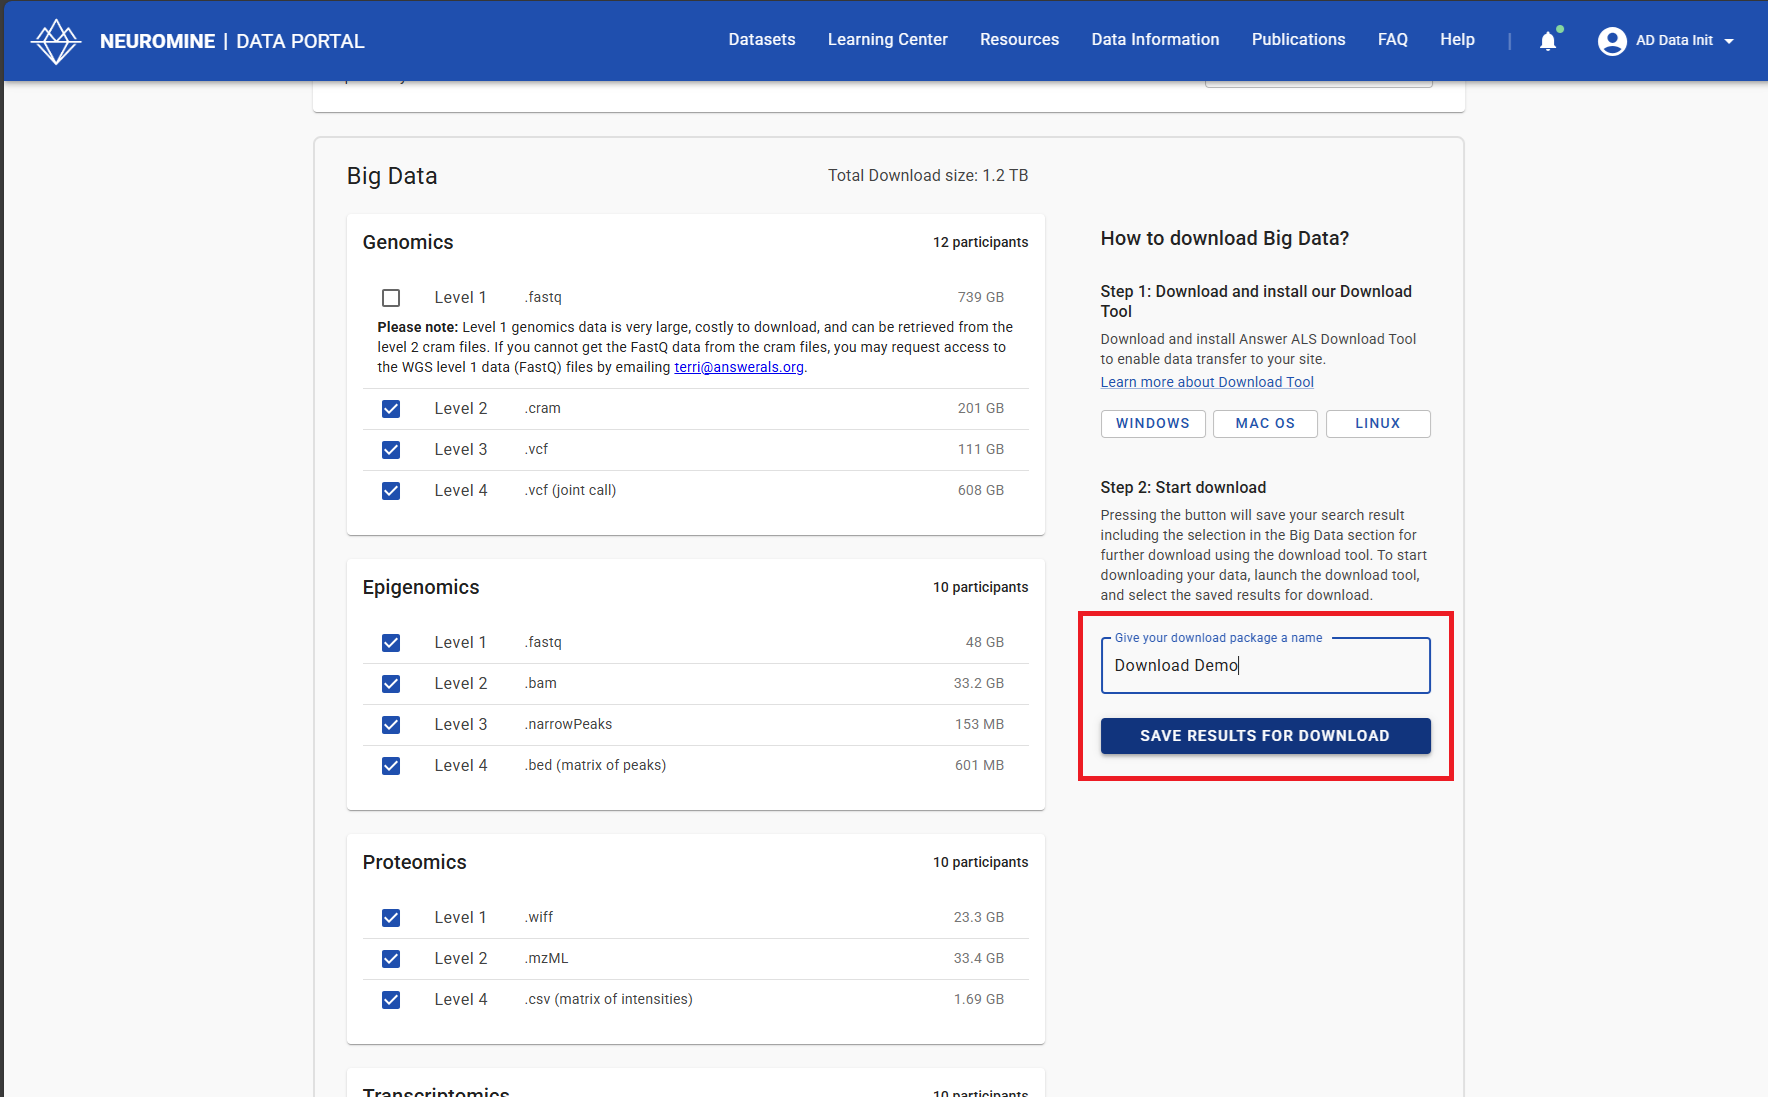This screenshot has width=1768, height=1097.
Task: Focus the download package name field
Action: pos(1265,666)
